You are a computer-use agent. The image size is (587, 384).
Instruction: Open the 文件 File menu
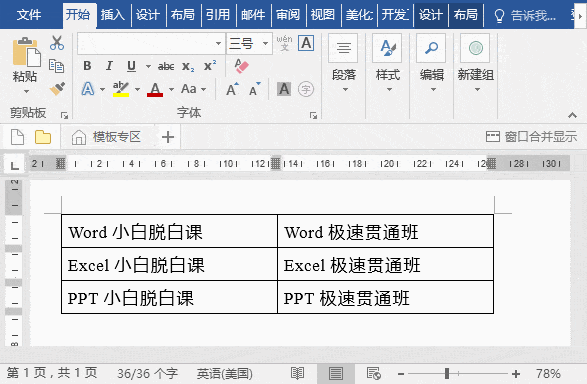point(29,15)
